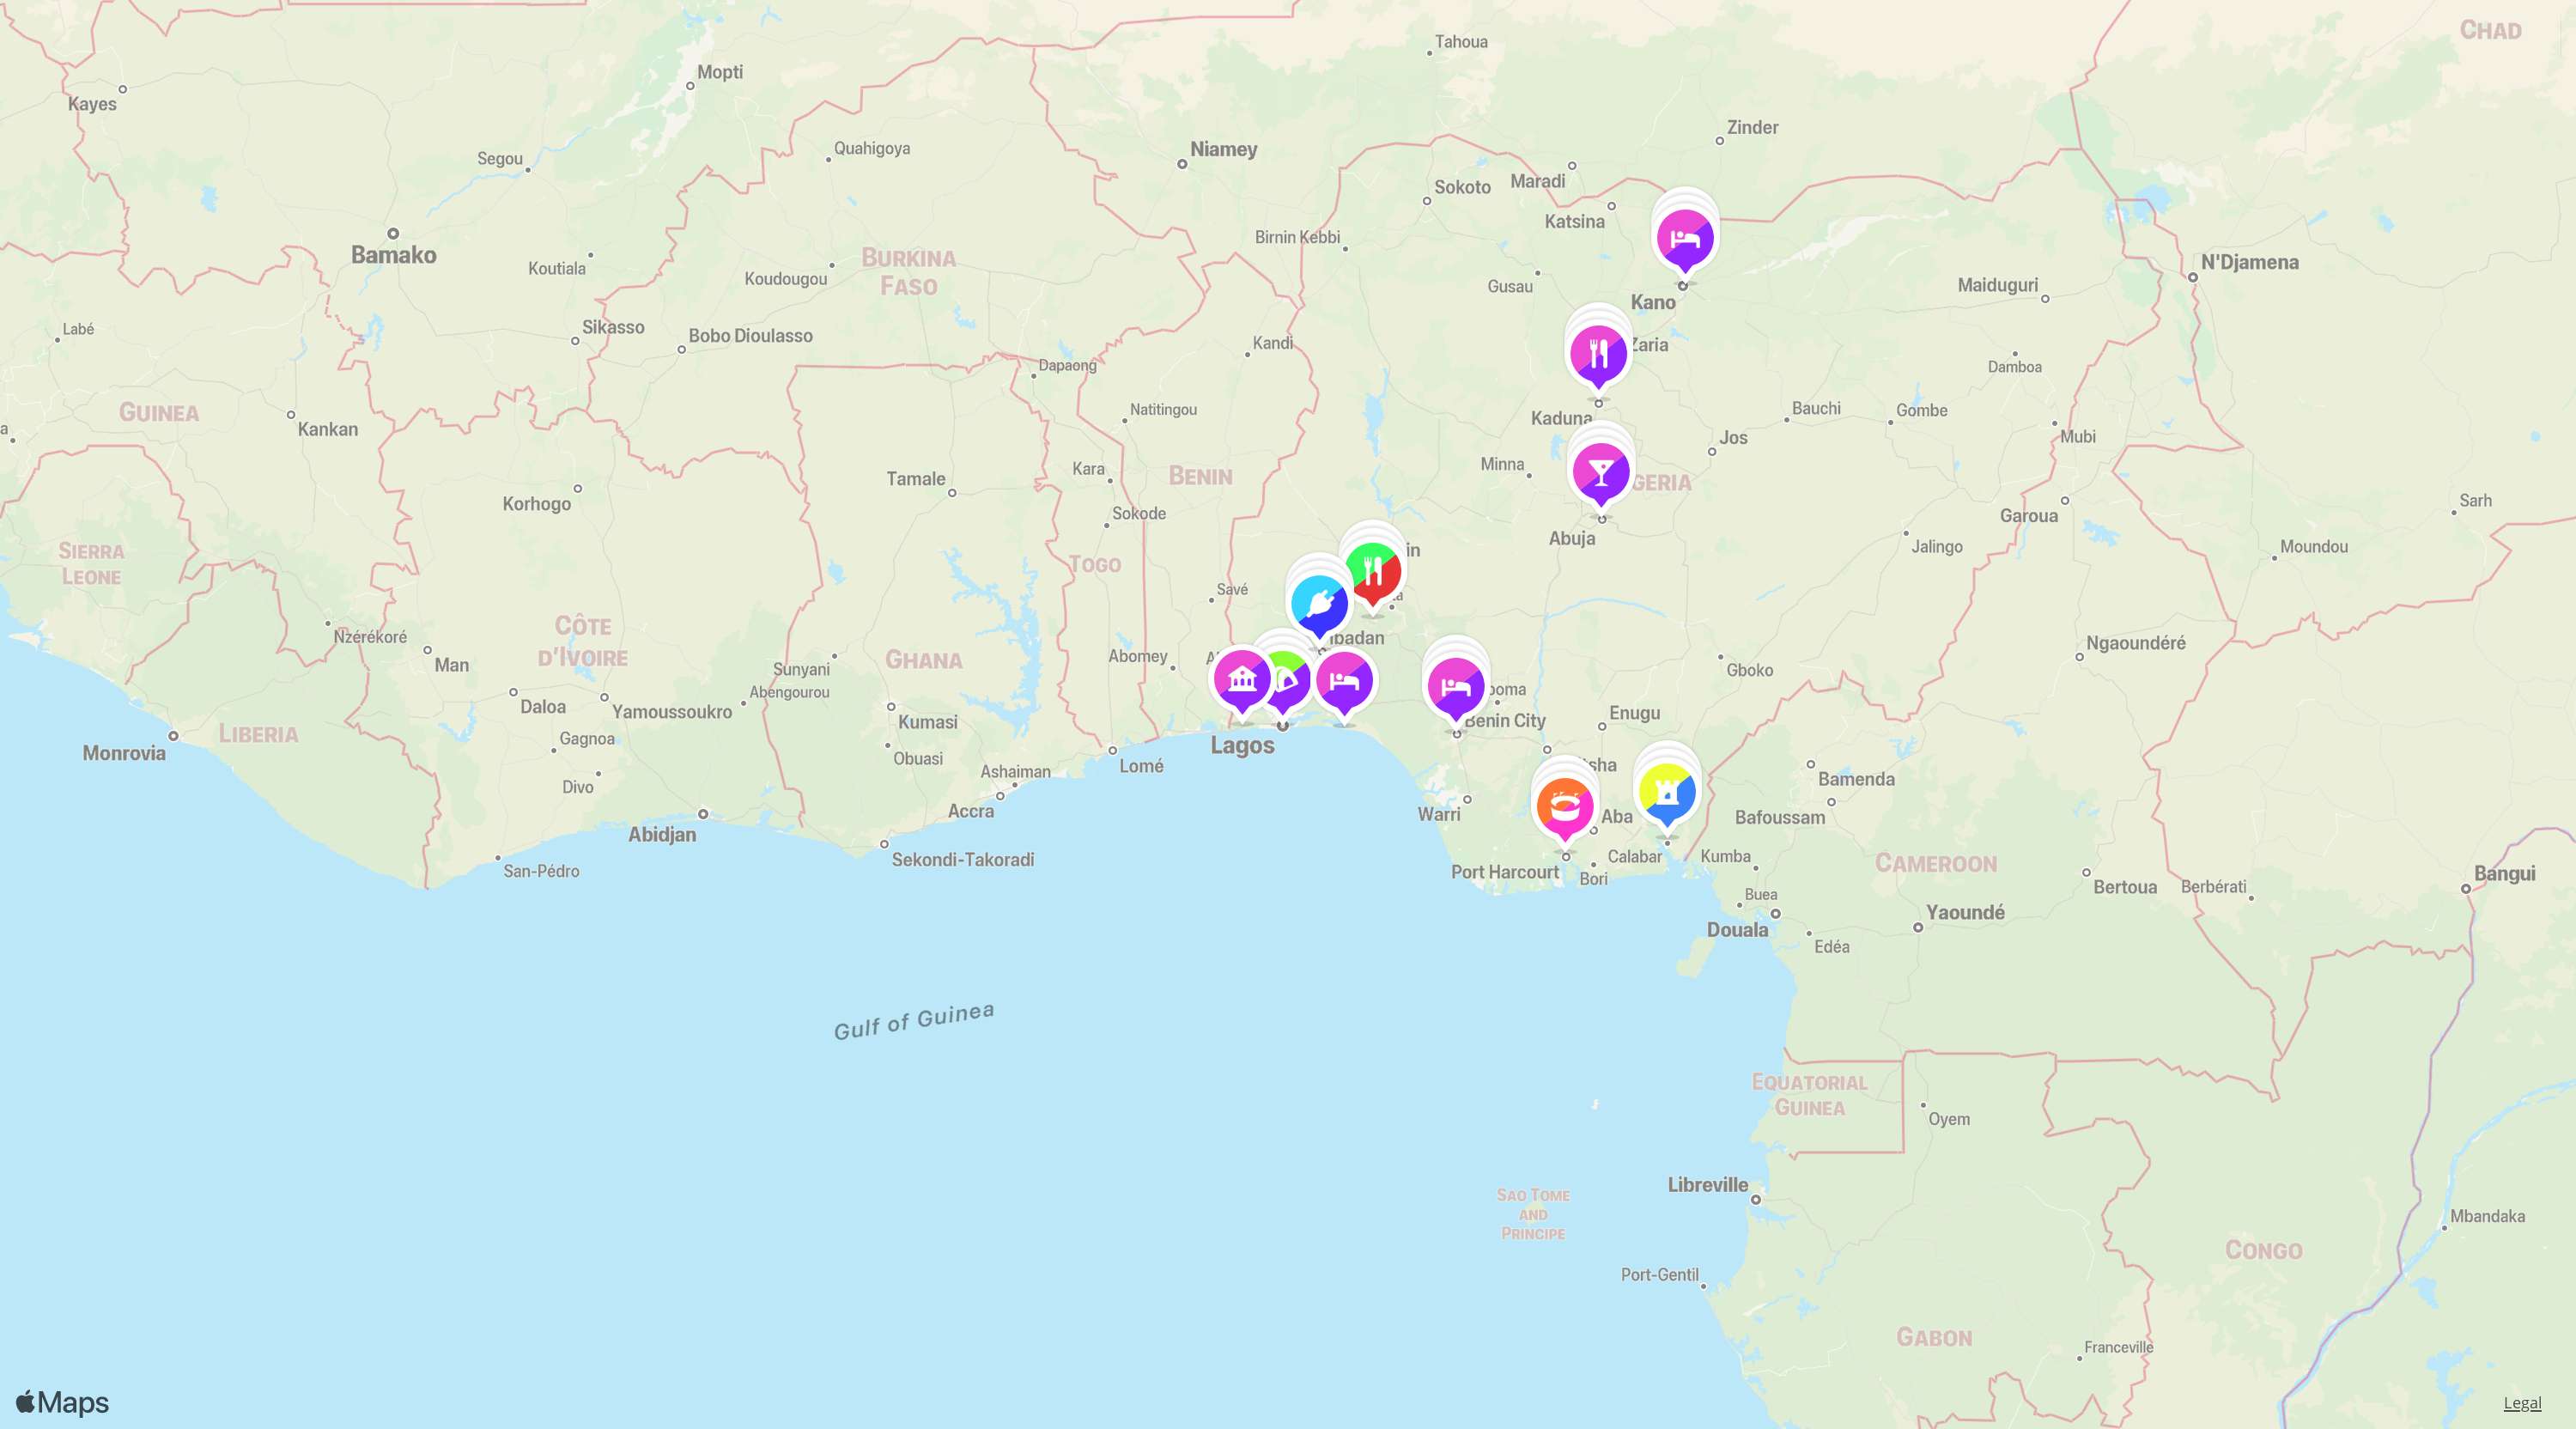The image size is (2576, 1429).
Task: Select the hotel bed pin east of Lagos
Action: [x=1344, y=682]
